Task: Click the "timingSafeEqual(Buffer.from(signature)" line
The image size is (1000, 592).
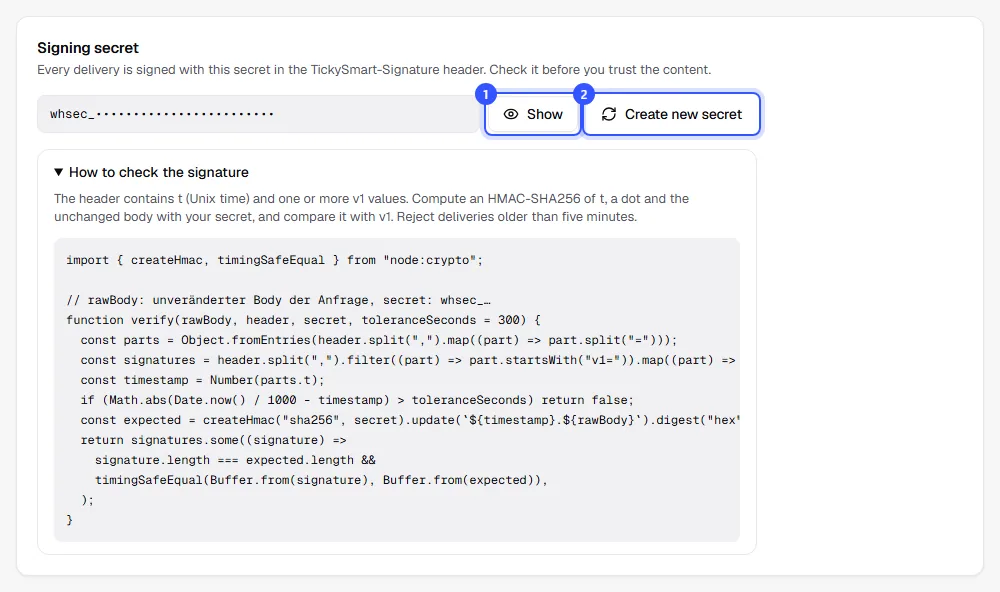Action: (x=321, y=480)
